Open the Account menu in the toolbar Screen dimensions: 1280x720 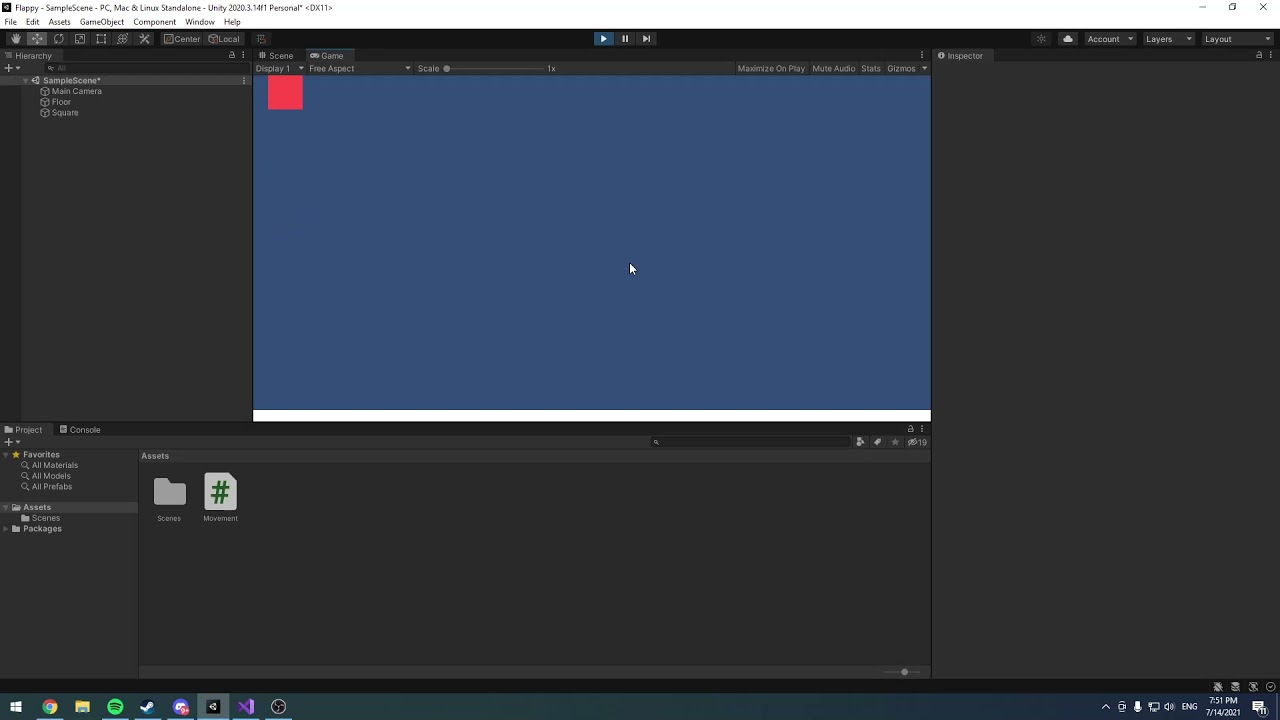coord(1108,38)
